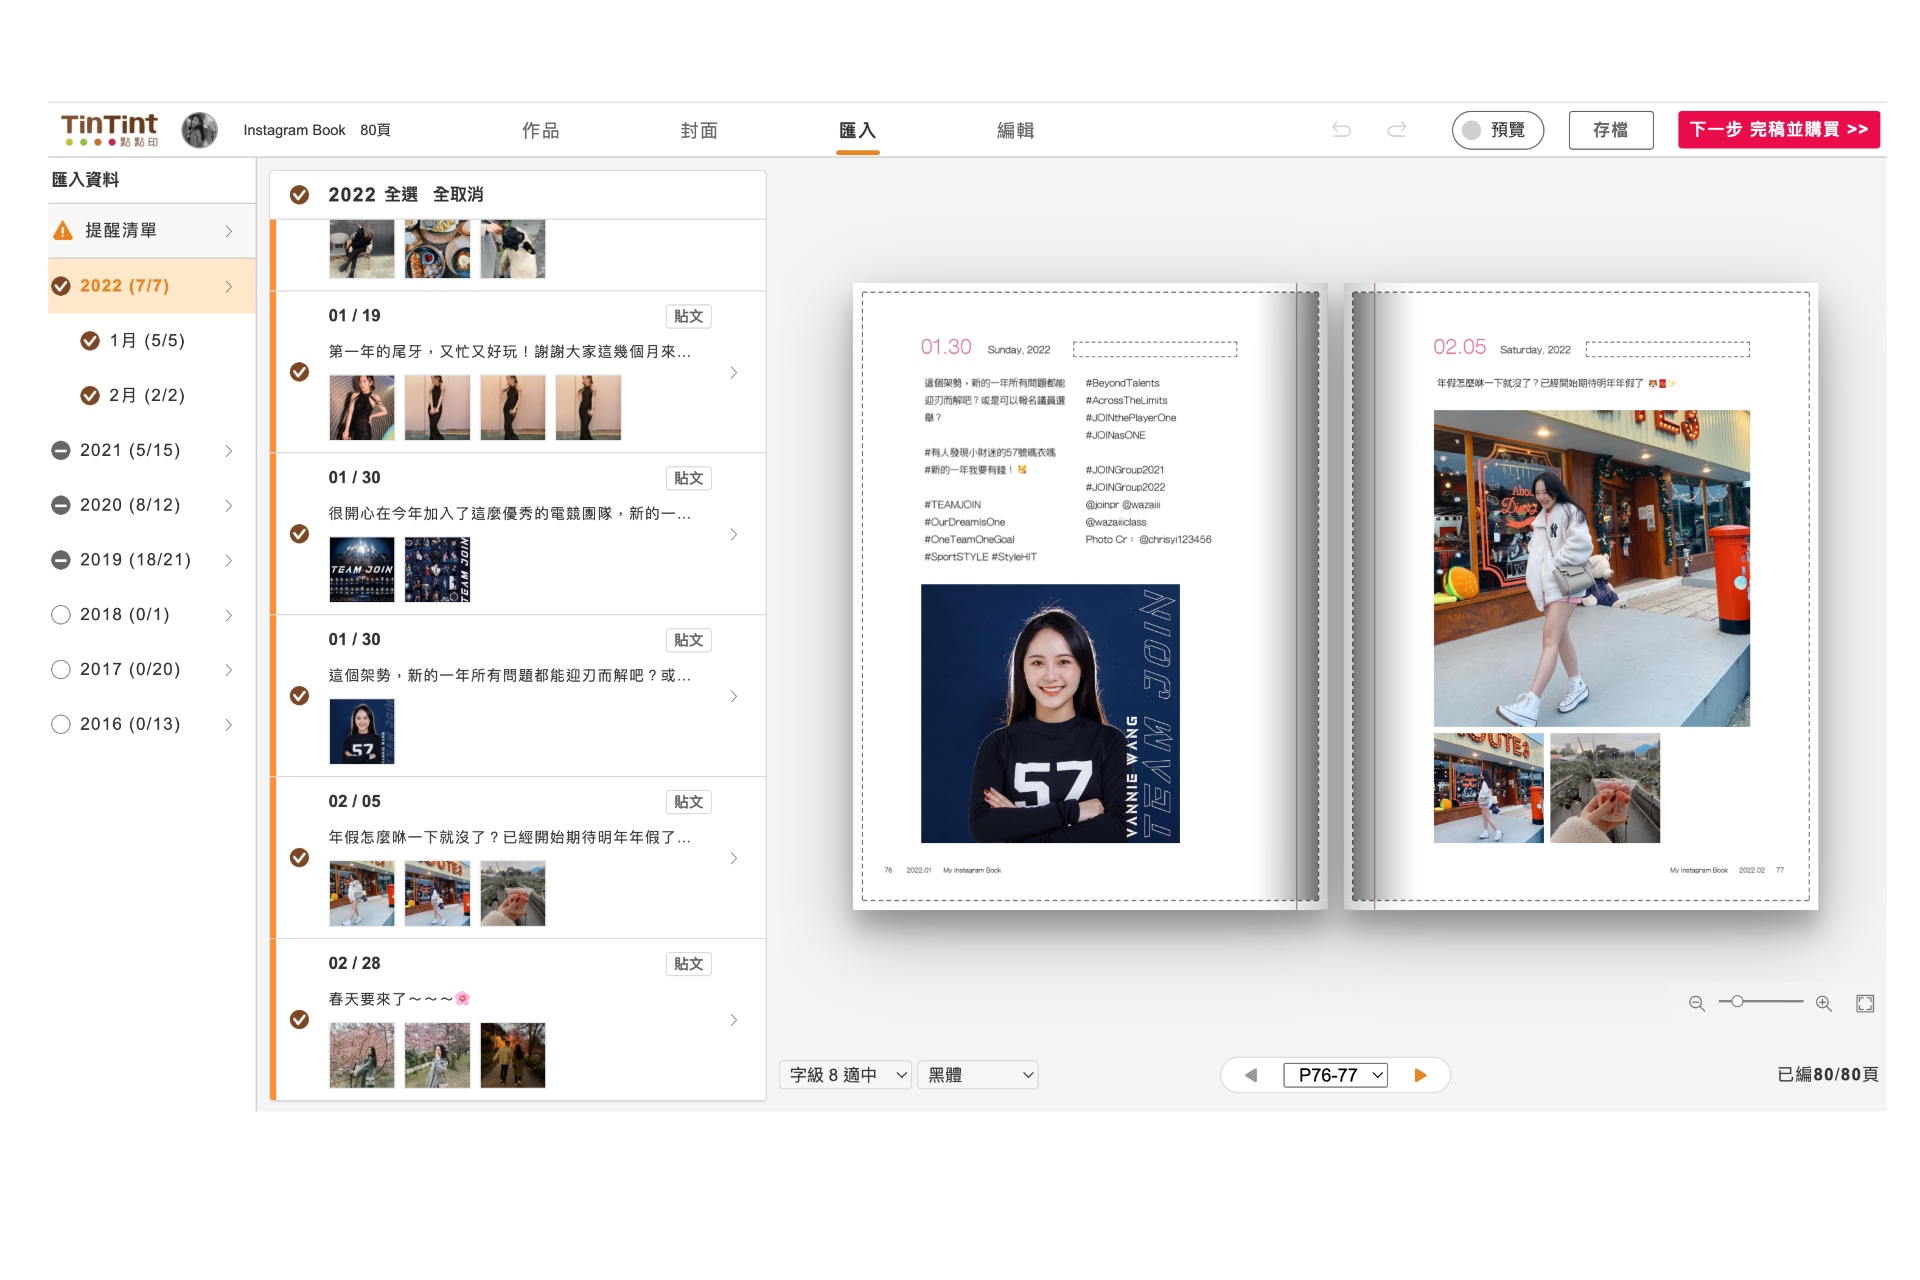Switch to the 匯入 tab
The width and height of the screenshot is (1920, 1280).
coord(857,130)
